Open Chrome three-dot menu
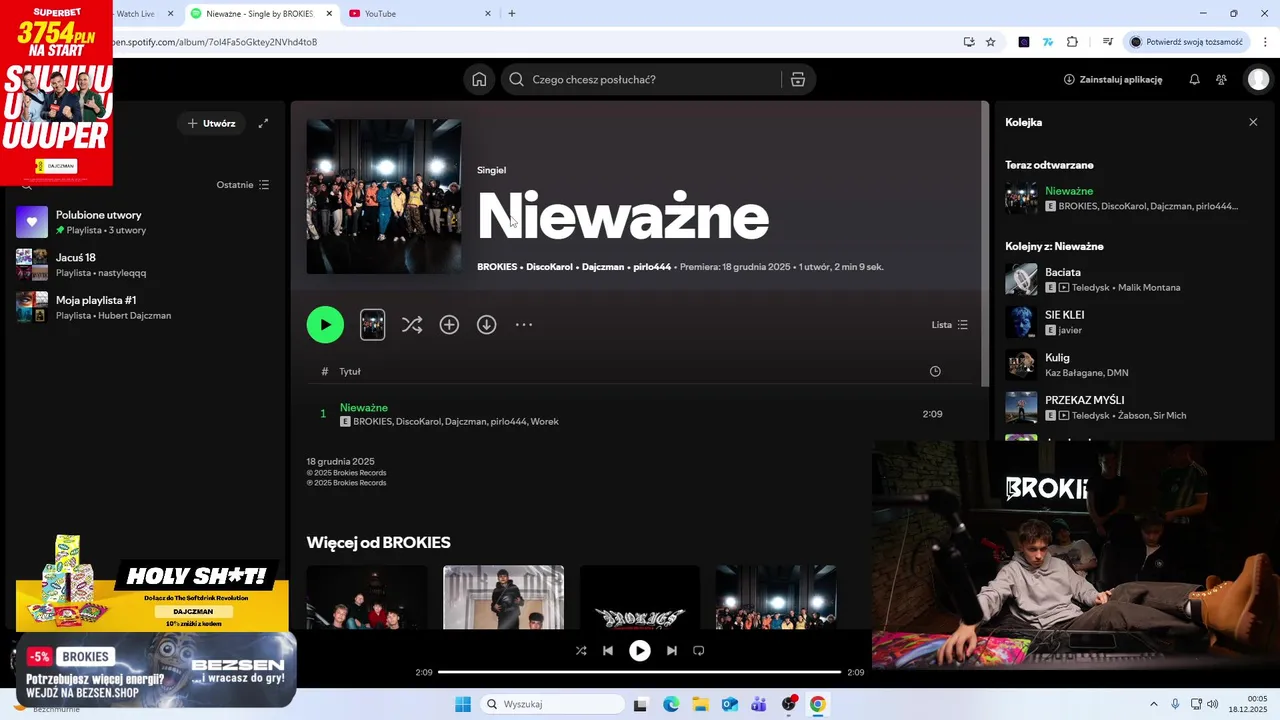The width and height of the screenshot is (1280, 720). 1266,42
